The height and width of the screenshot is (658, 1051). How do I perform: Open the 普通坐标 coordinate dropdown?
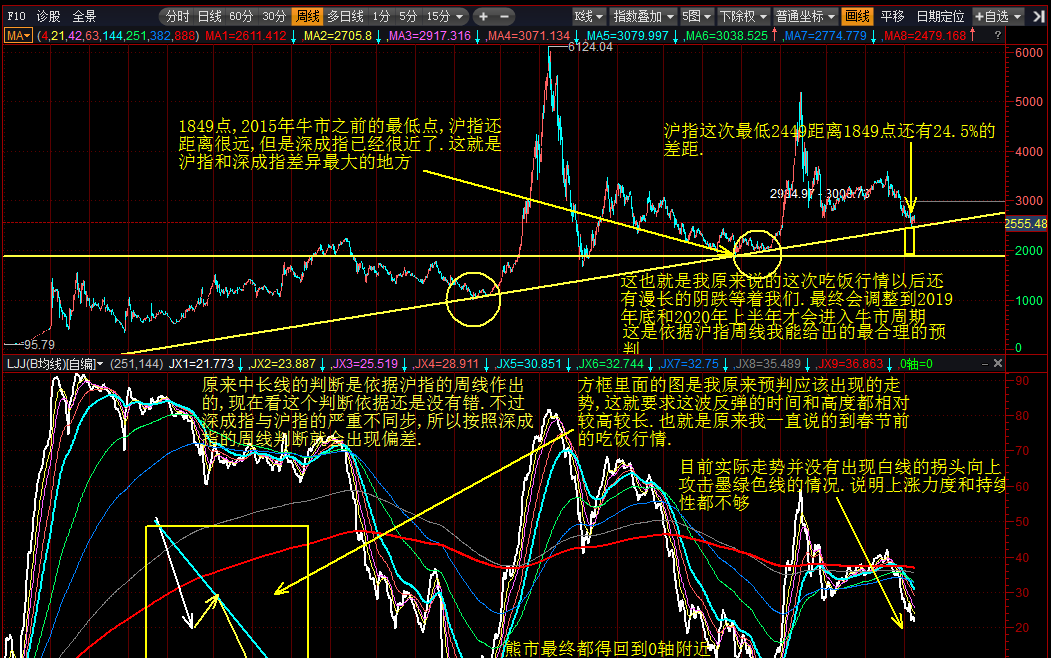coord(805,16)
